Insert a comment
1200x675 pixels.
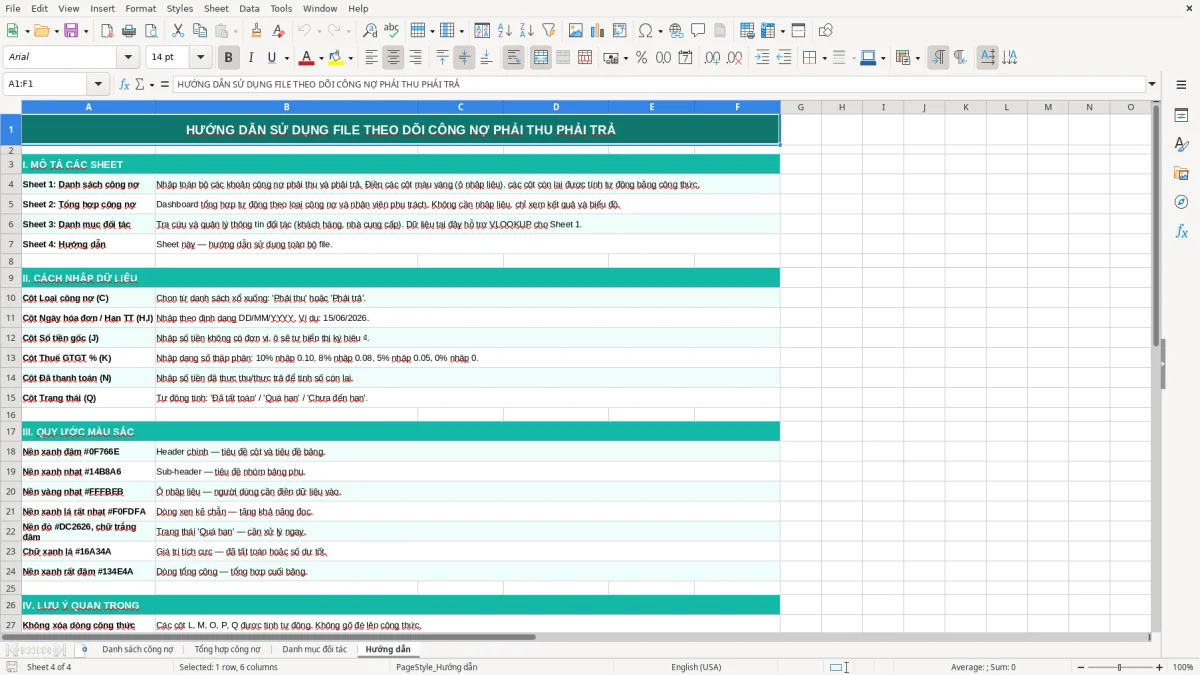(698, 31)
